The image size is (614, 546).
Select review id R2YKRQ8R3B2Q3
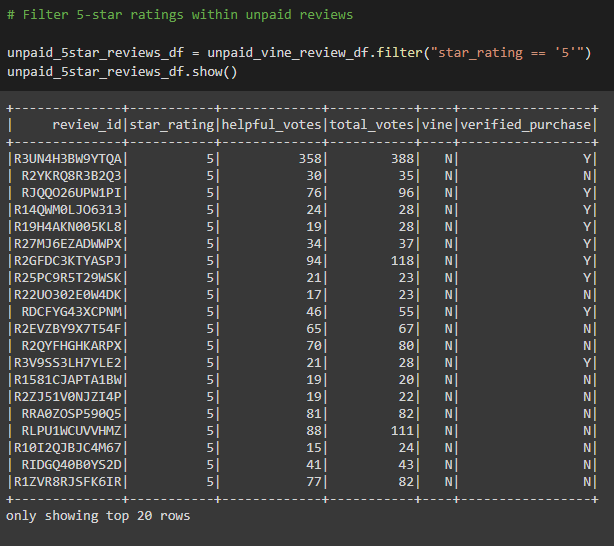click(x=72, y=176)
